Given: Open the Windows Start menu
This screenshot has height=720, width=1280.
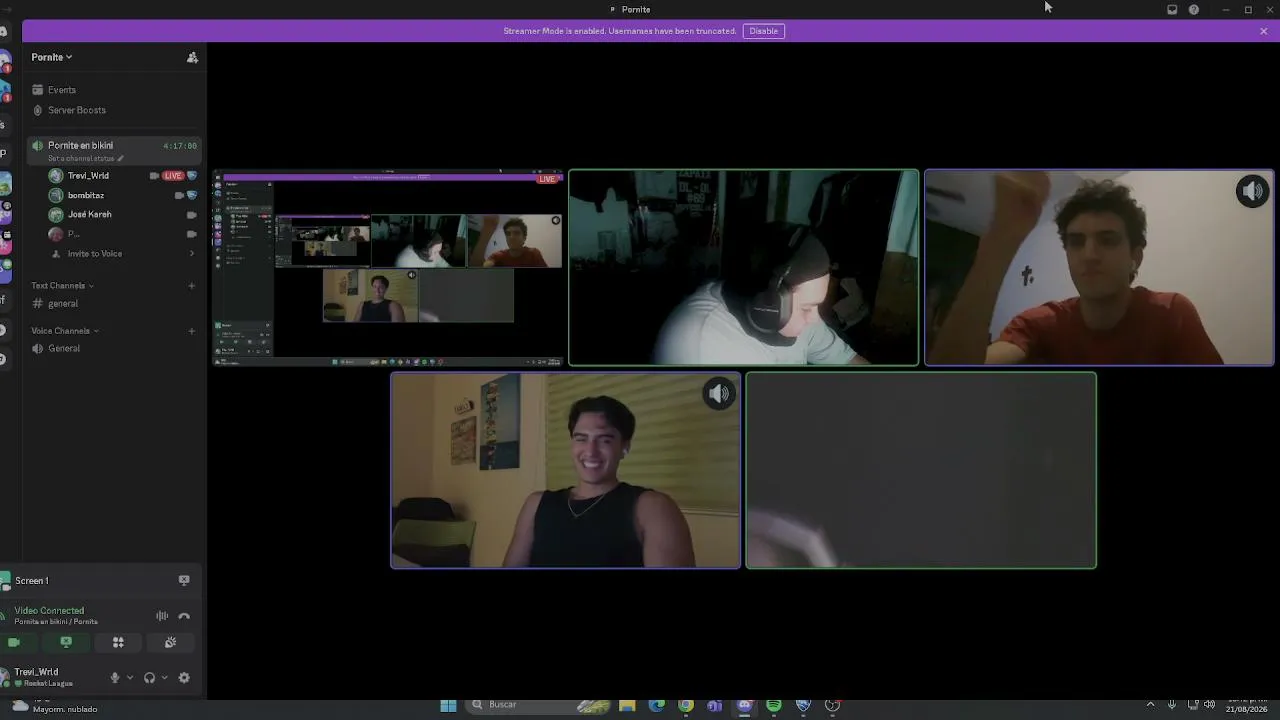Looking at the screenshot, I should [x=448, y=705].
